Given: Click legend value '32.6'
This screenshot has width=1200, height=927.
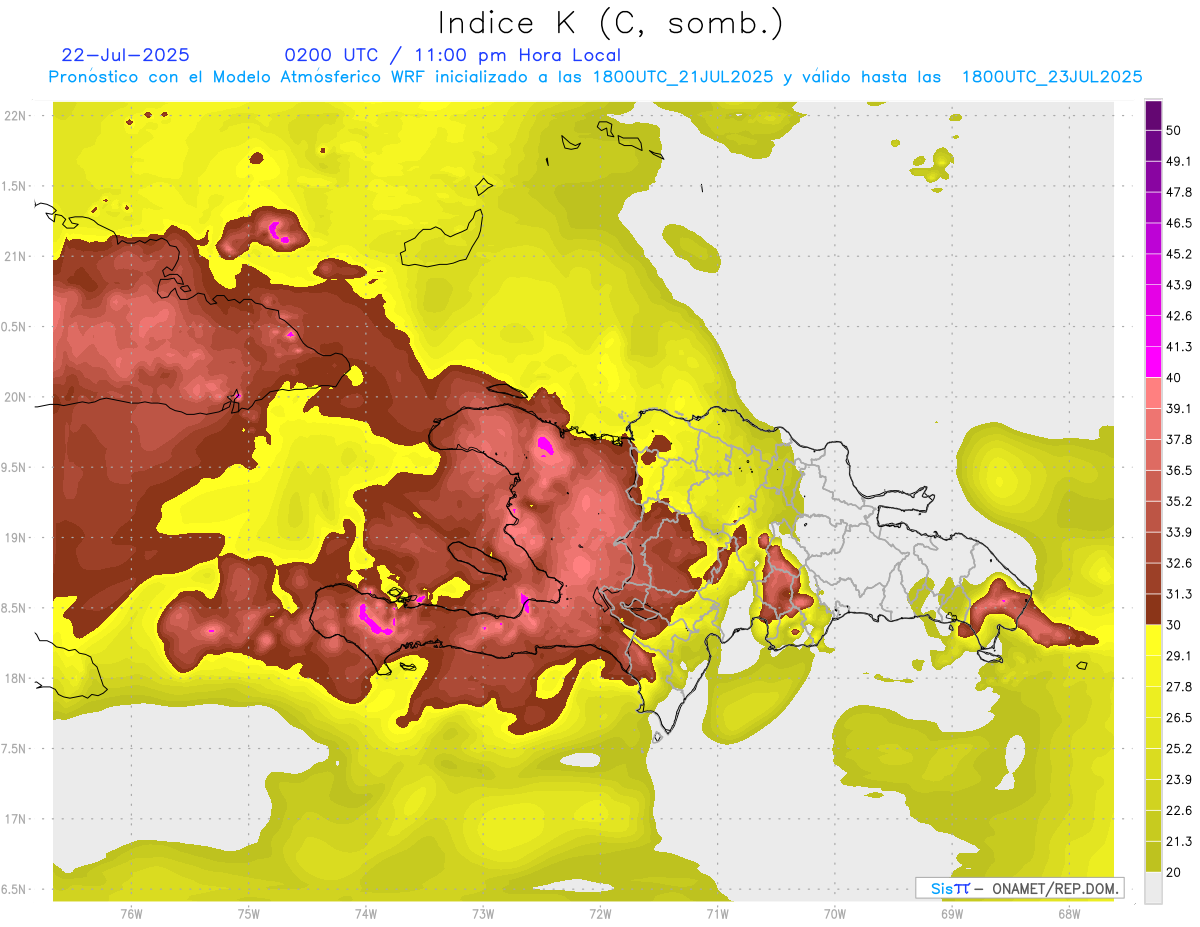Looking at the screenshot, I should pyautogui.click(x=1178, y=563).
